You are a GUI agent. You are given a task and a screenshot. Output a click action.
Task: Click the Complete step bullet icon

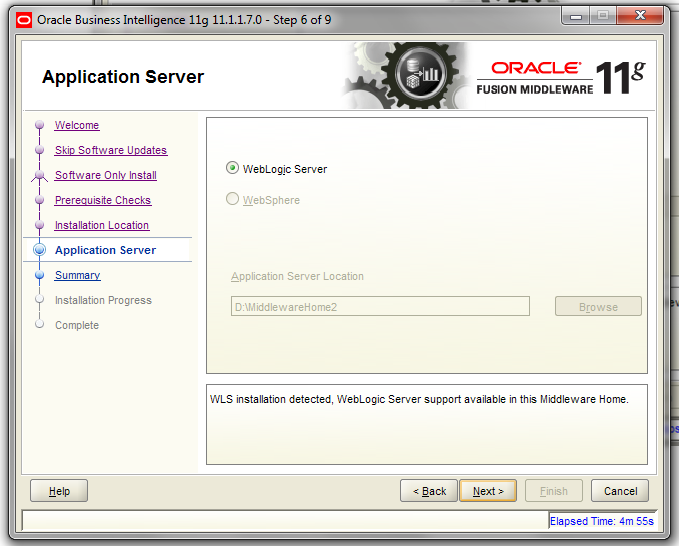[x=39, y=324]
